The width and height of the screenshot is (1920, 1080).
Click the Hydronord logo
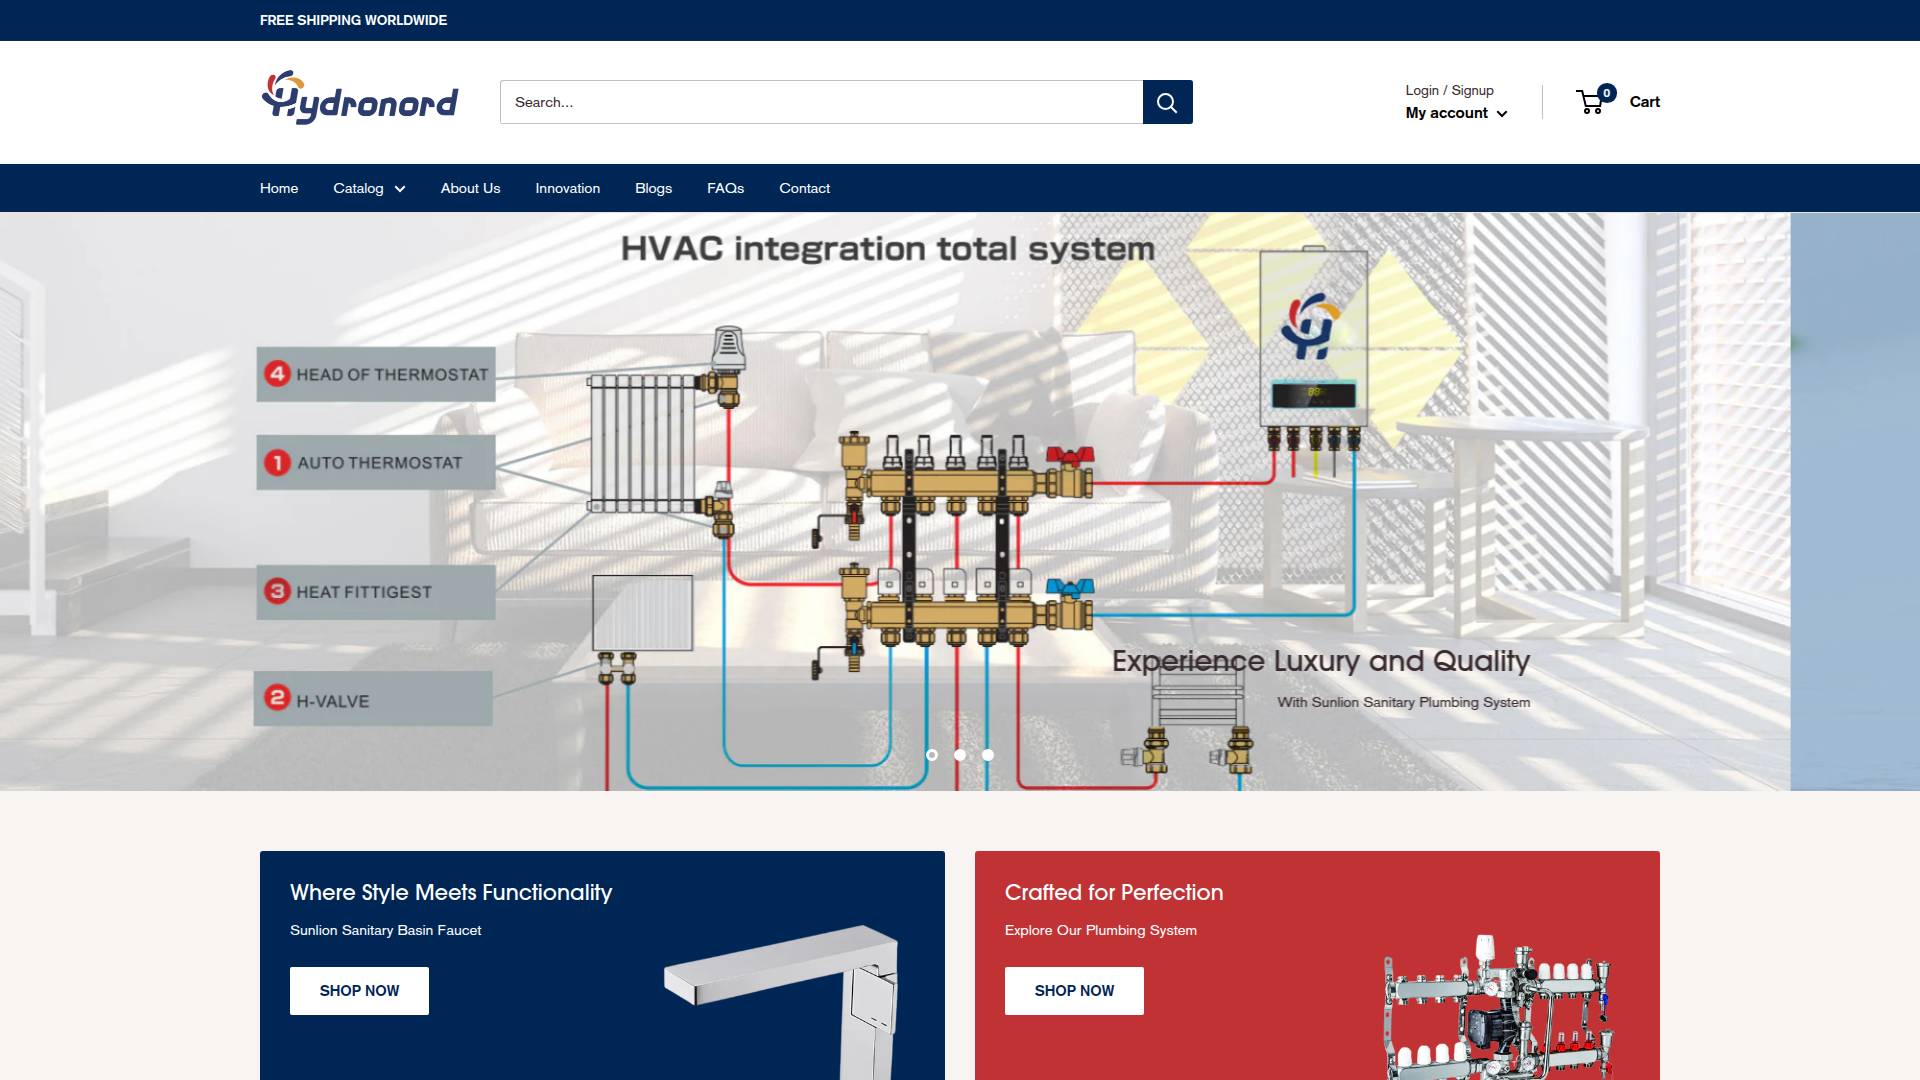tap(359, 98)
